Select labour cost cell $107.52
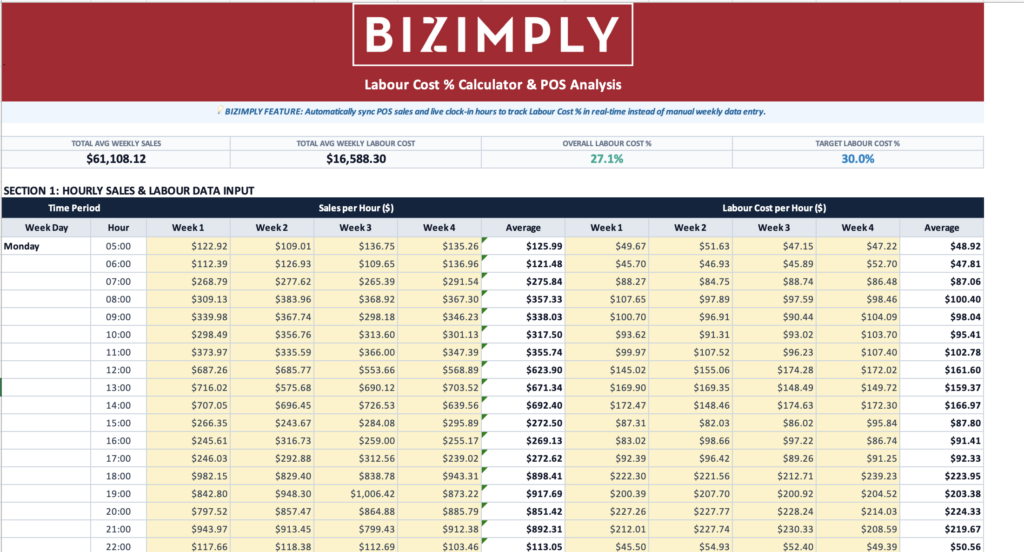The image size is (1024, 552). tap(690, 352)
